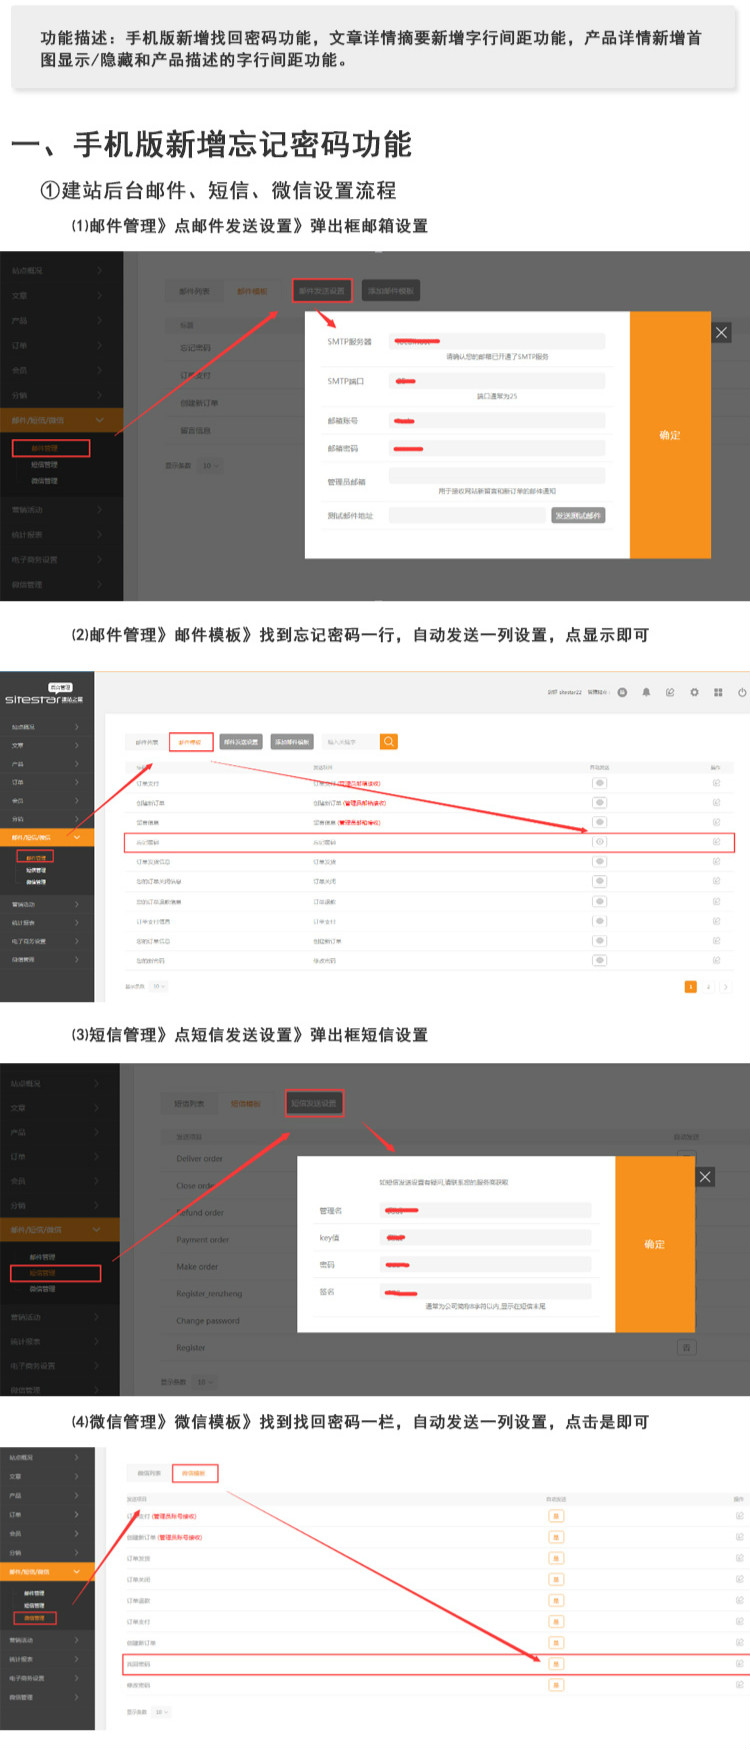The height and width of the screenshot is (1750, 750).
Task: Click the edit icon in the 订单支付 email template row
Action: pos(716,783)
